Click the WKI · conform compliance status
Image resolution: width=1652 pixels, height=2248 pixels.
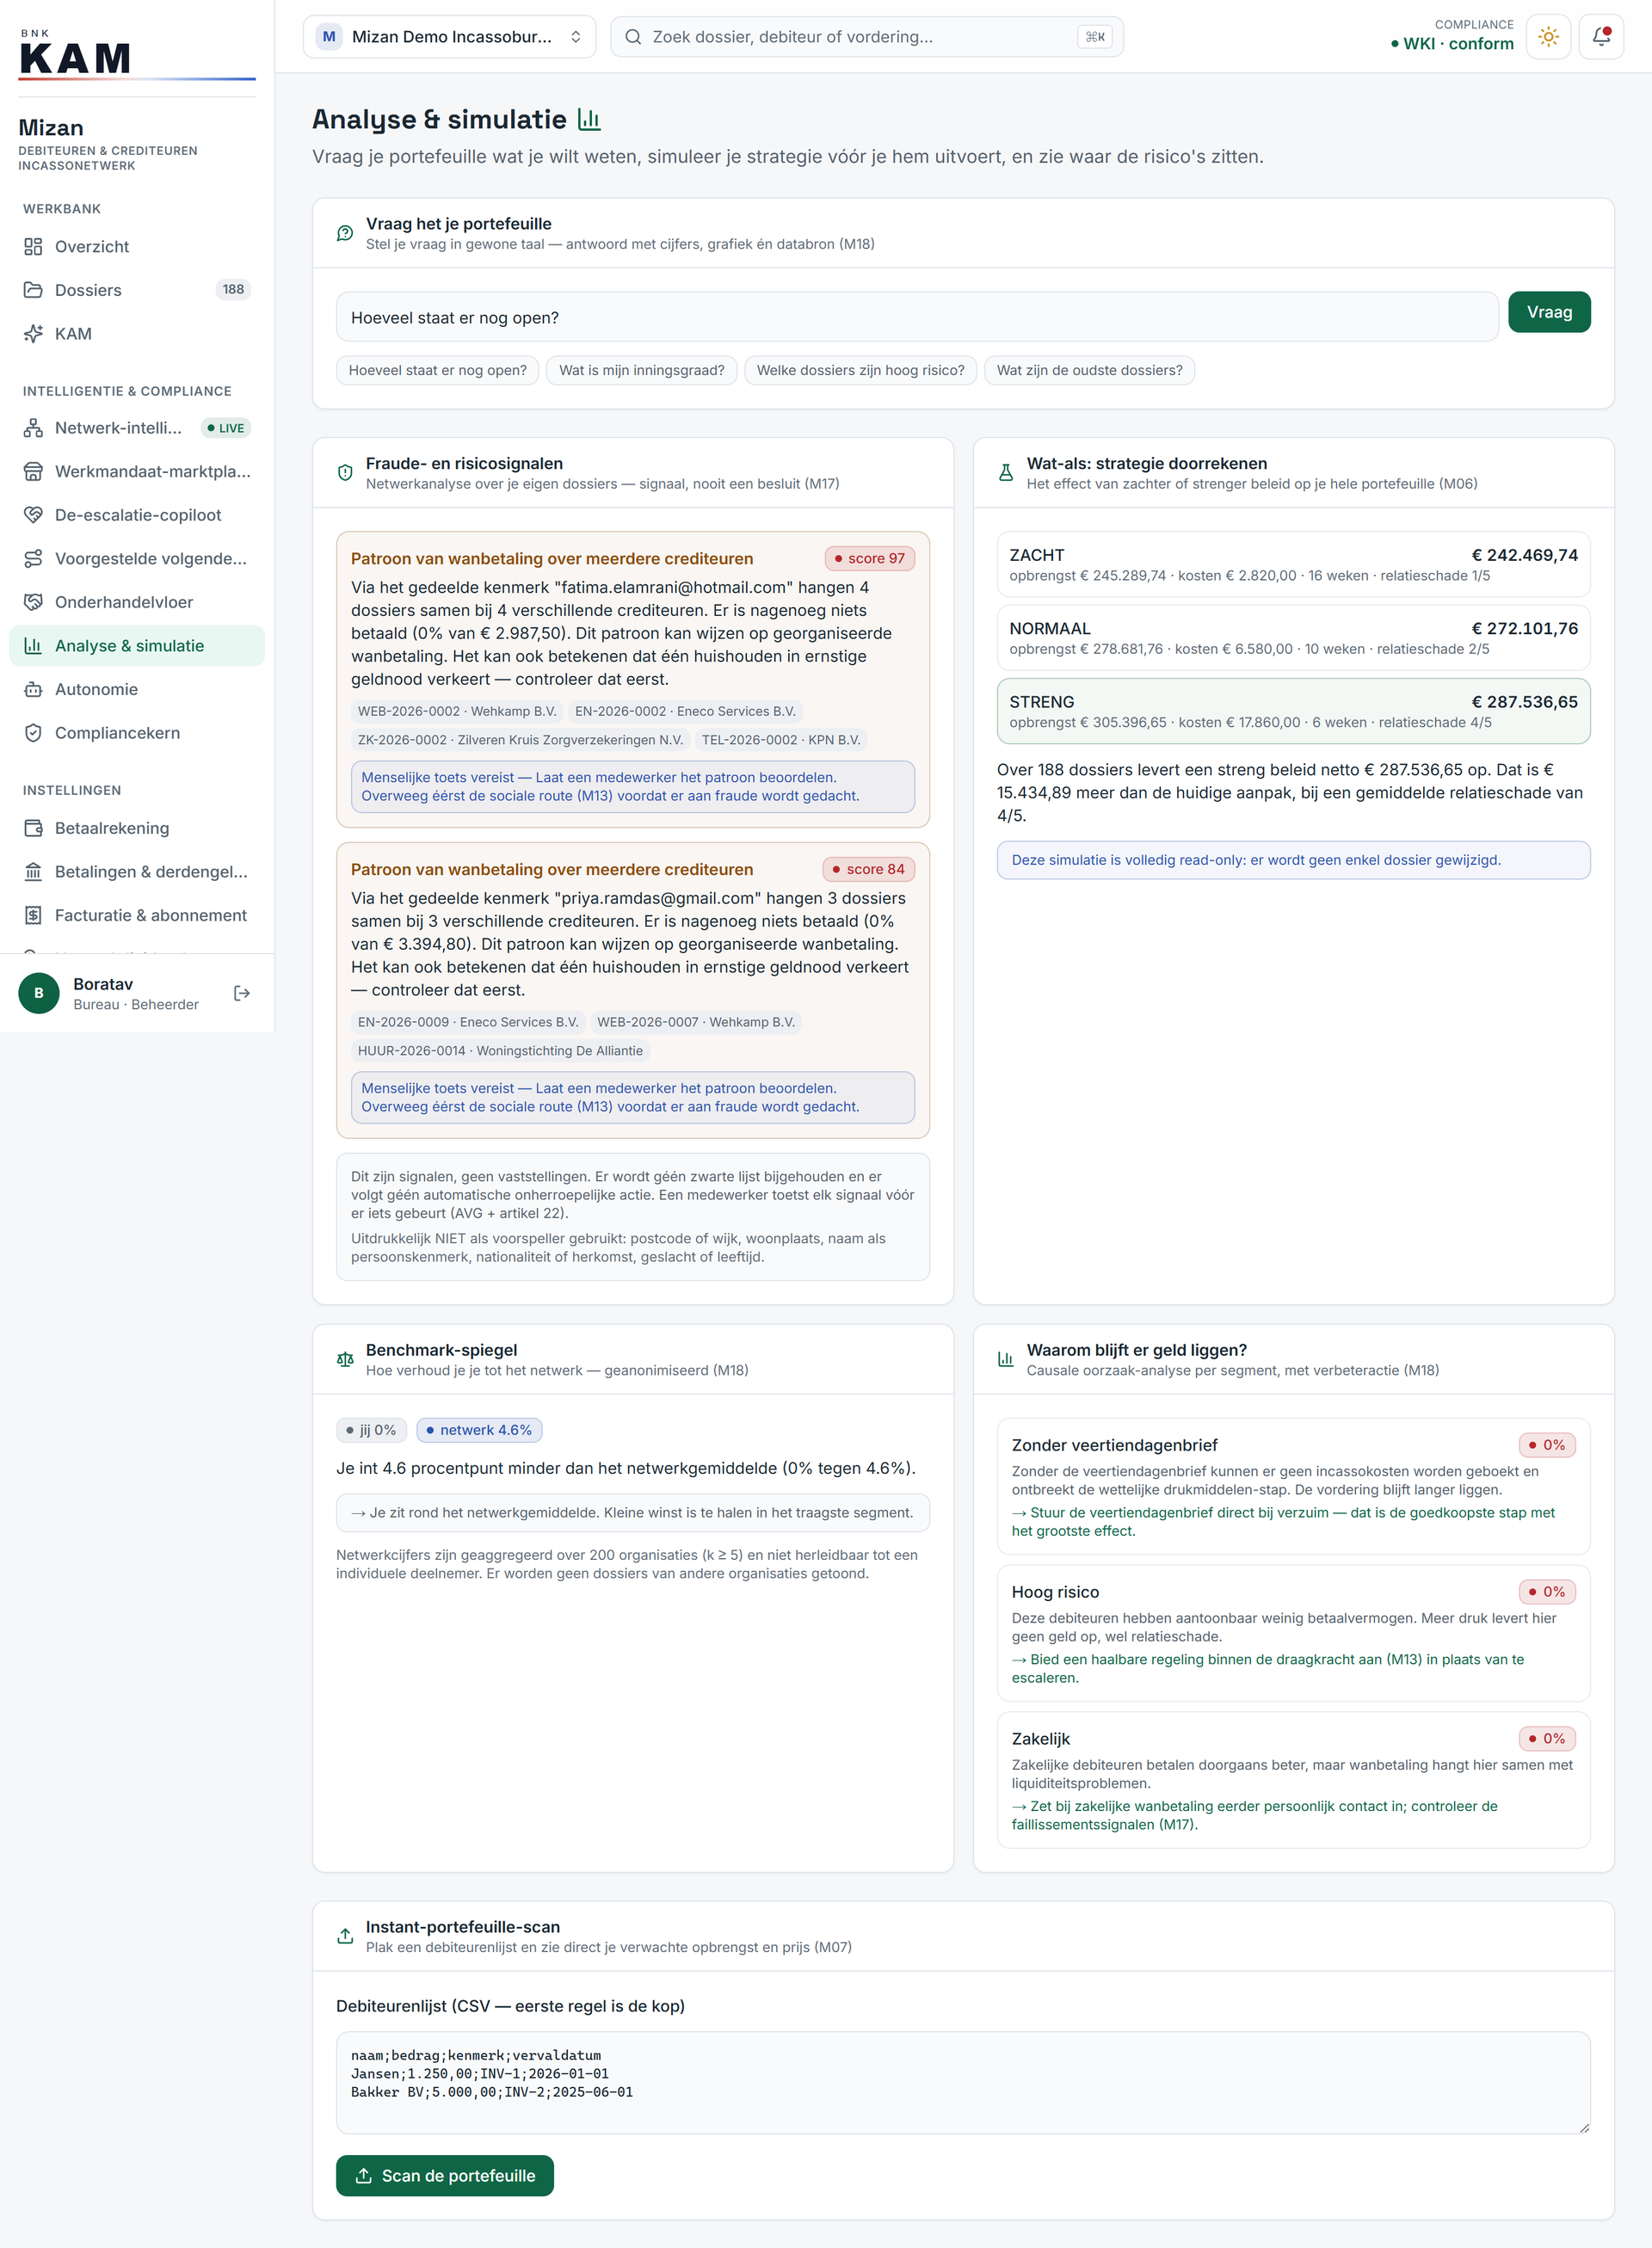click(1452, 44)
